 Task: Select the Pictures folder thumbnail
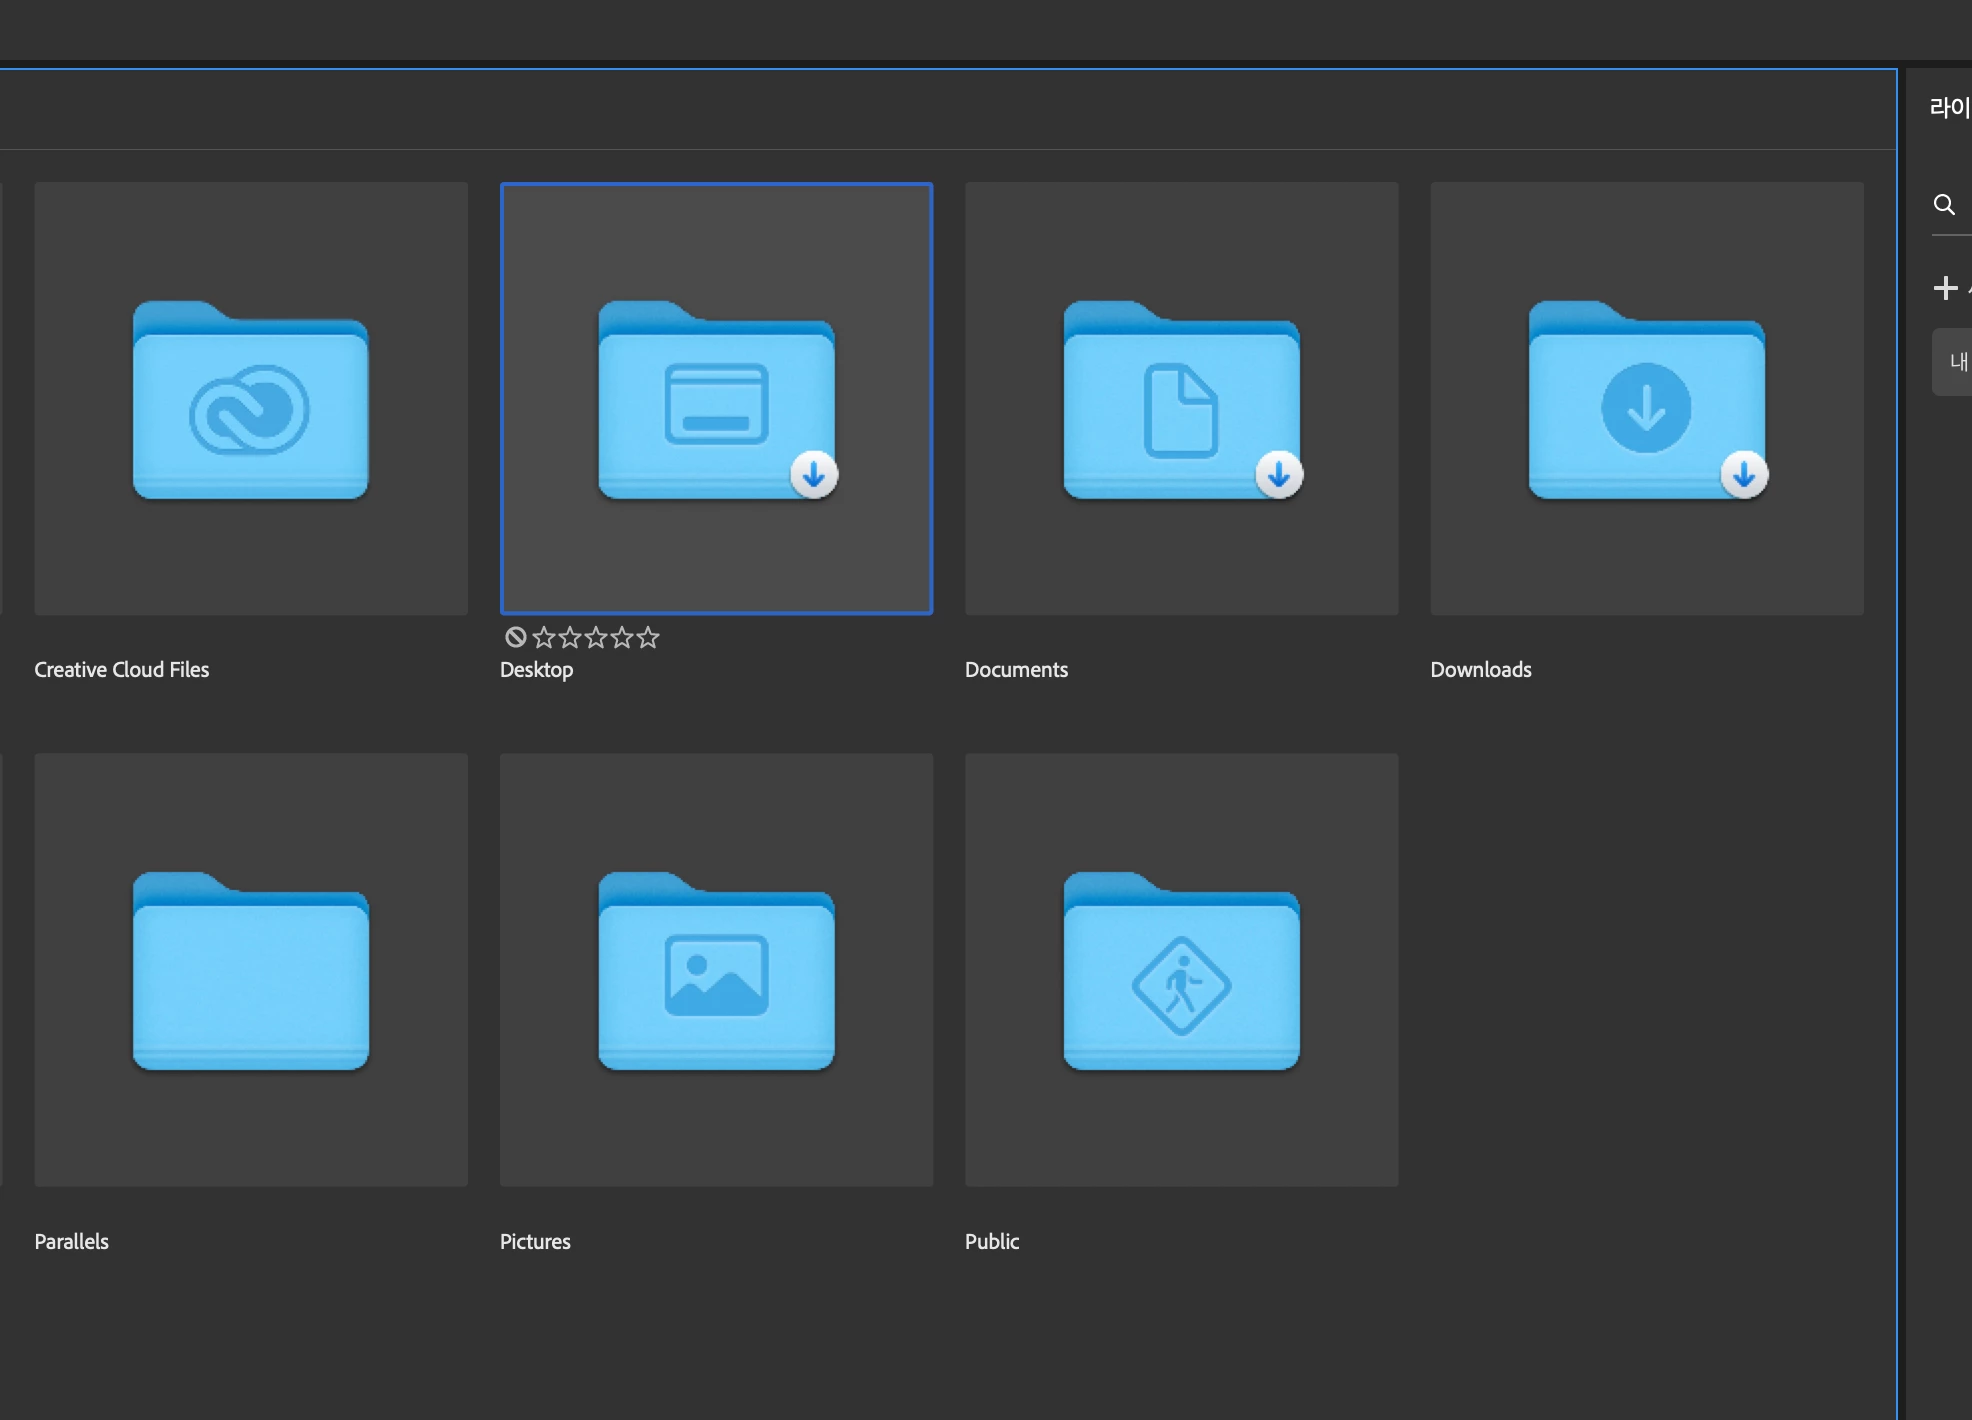tap(716, 969)
